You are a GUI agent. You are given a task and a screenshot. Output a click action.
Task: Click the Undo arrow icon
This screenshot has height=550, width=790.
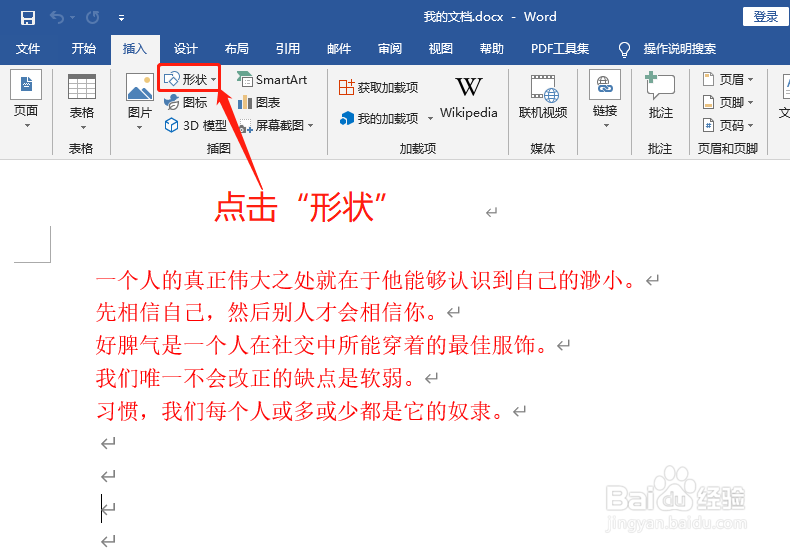[x=57, y=18]
